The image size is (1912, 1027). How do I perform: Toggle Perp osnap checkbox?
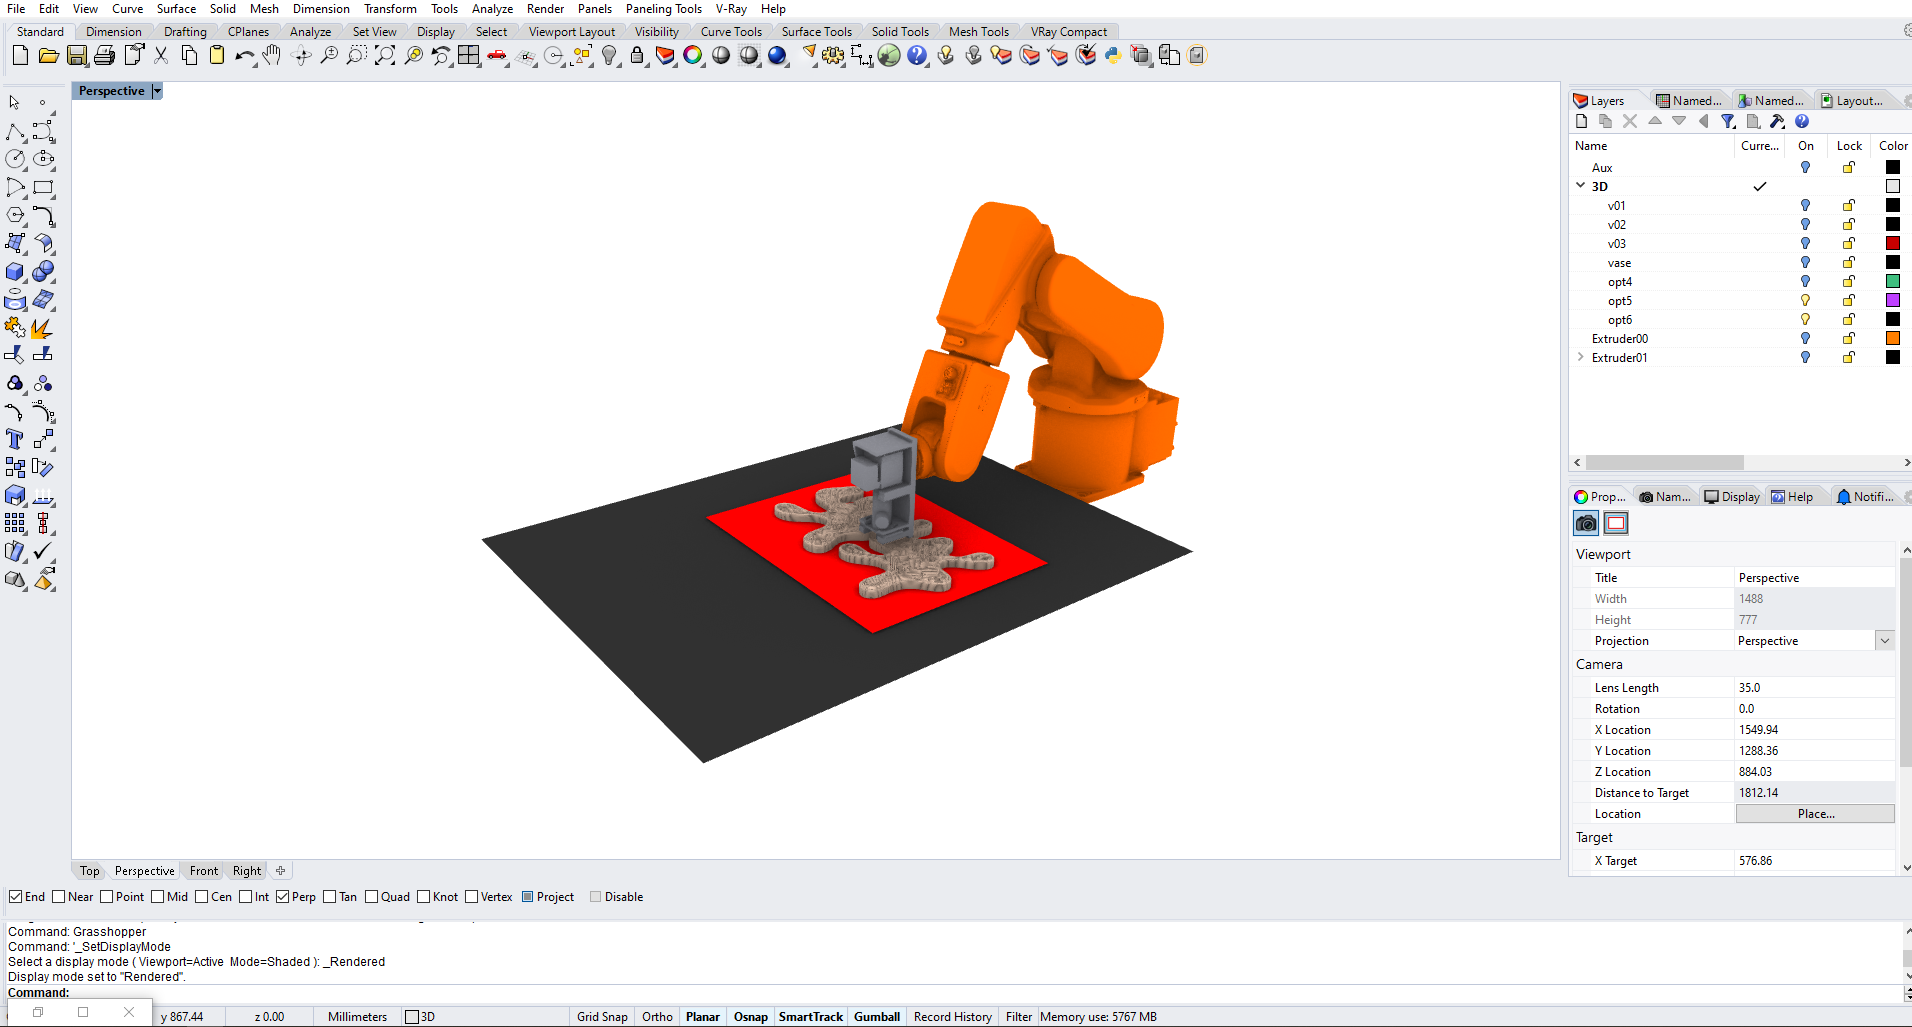[x=283, y=897]
